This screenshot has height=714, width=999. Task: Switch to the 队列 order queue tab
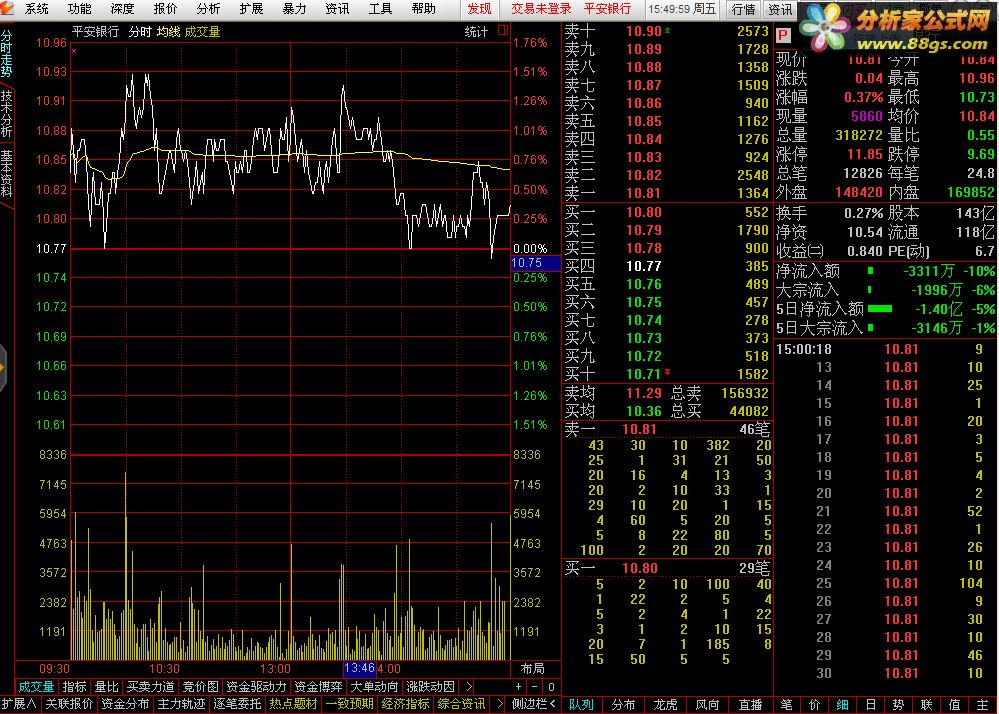coord(581,704)
